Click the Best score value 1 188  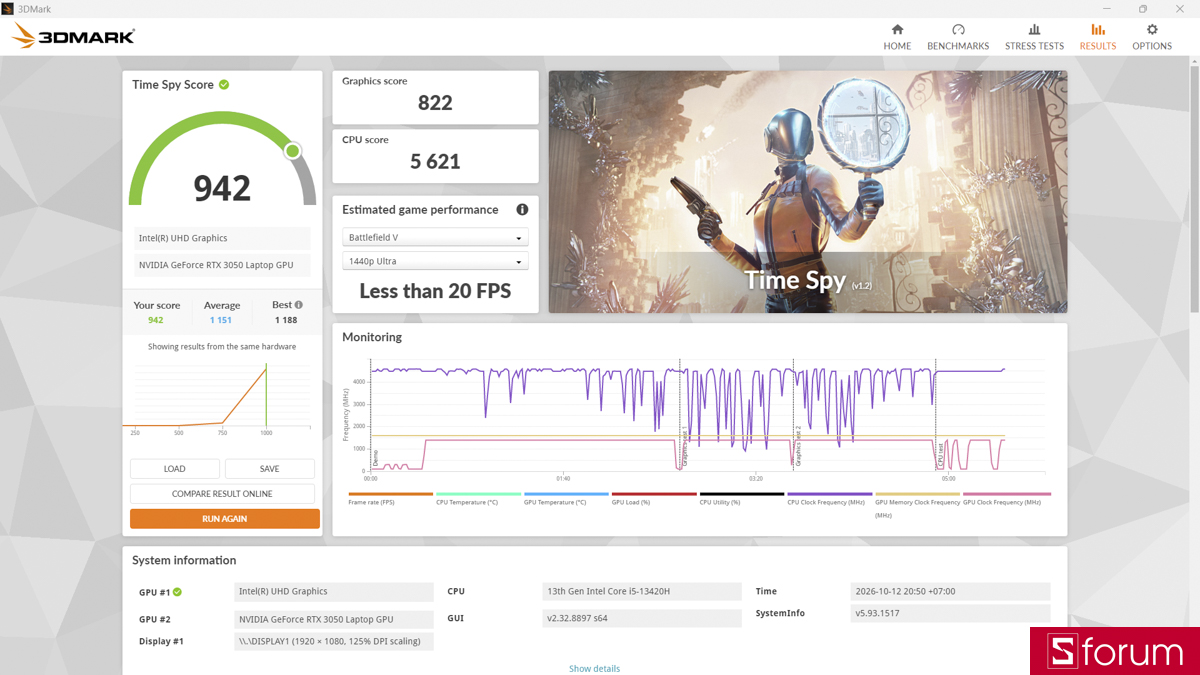click(x=287, y=320)
